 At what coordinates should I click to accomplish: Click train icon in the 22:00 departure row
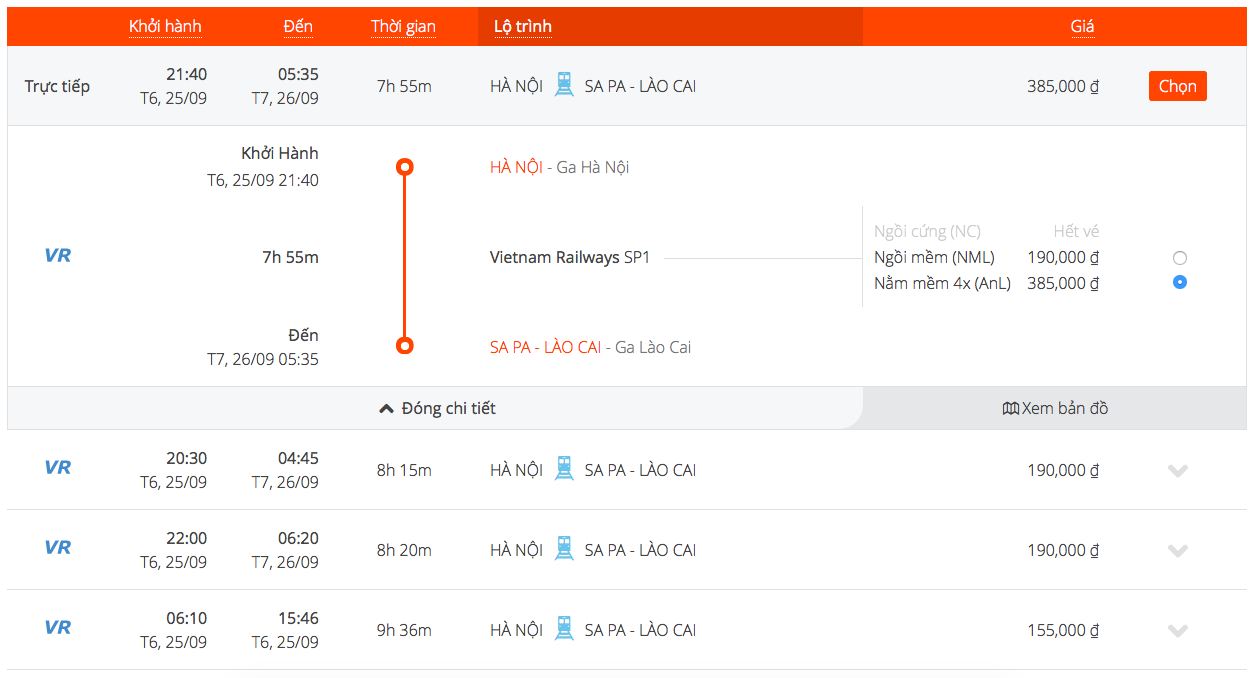click(564, 549)
